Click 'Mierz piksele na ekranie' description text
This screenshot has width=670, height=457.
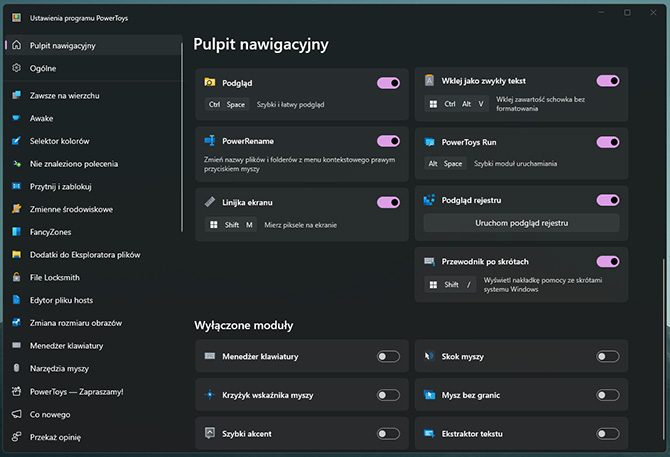tap(300, 225)
